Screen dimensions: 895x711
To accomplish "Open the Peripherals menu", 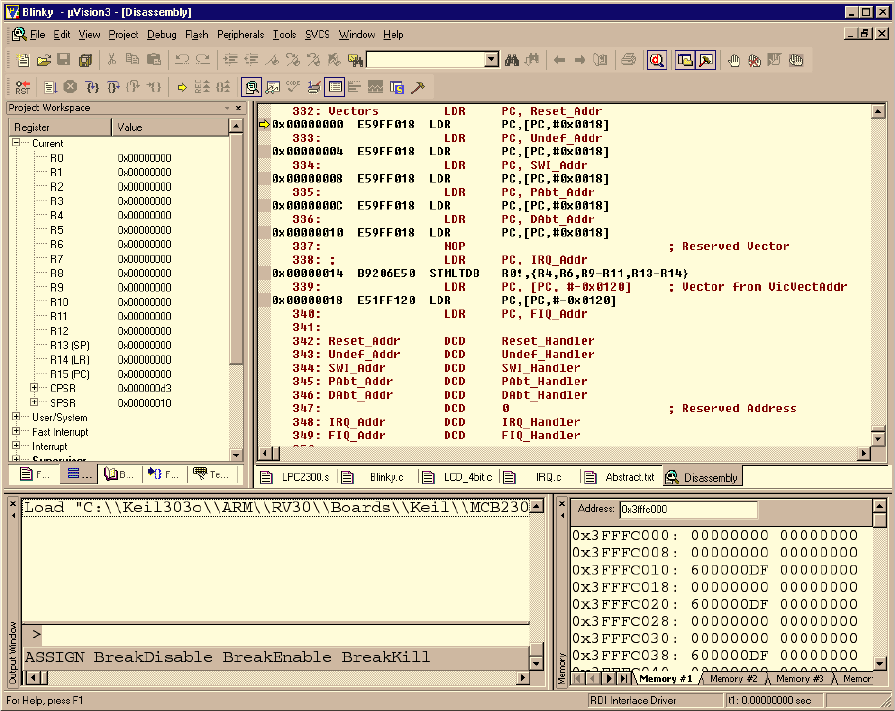I will click(240, 34).
